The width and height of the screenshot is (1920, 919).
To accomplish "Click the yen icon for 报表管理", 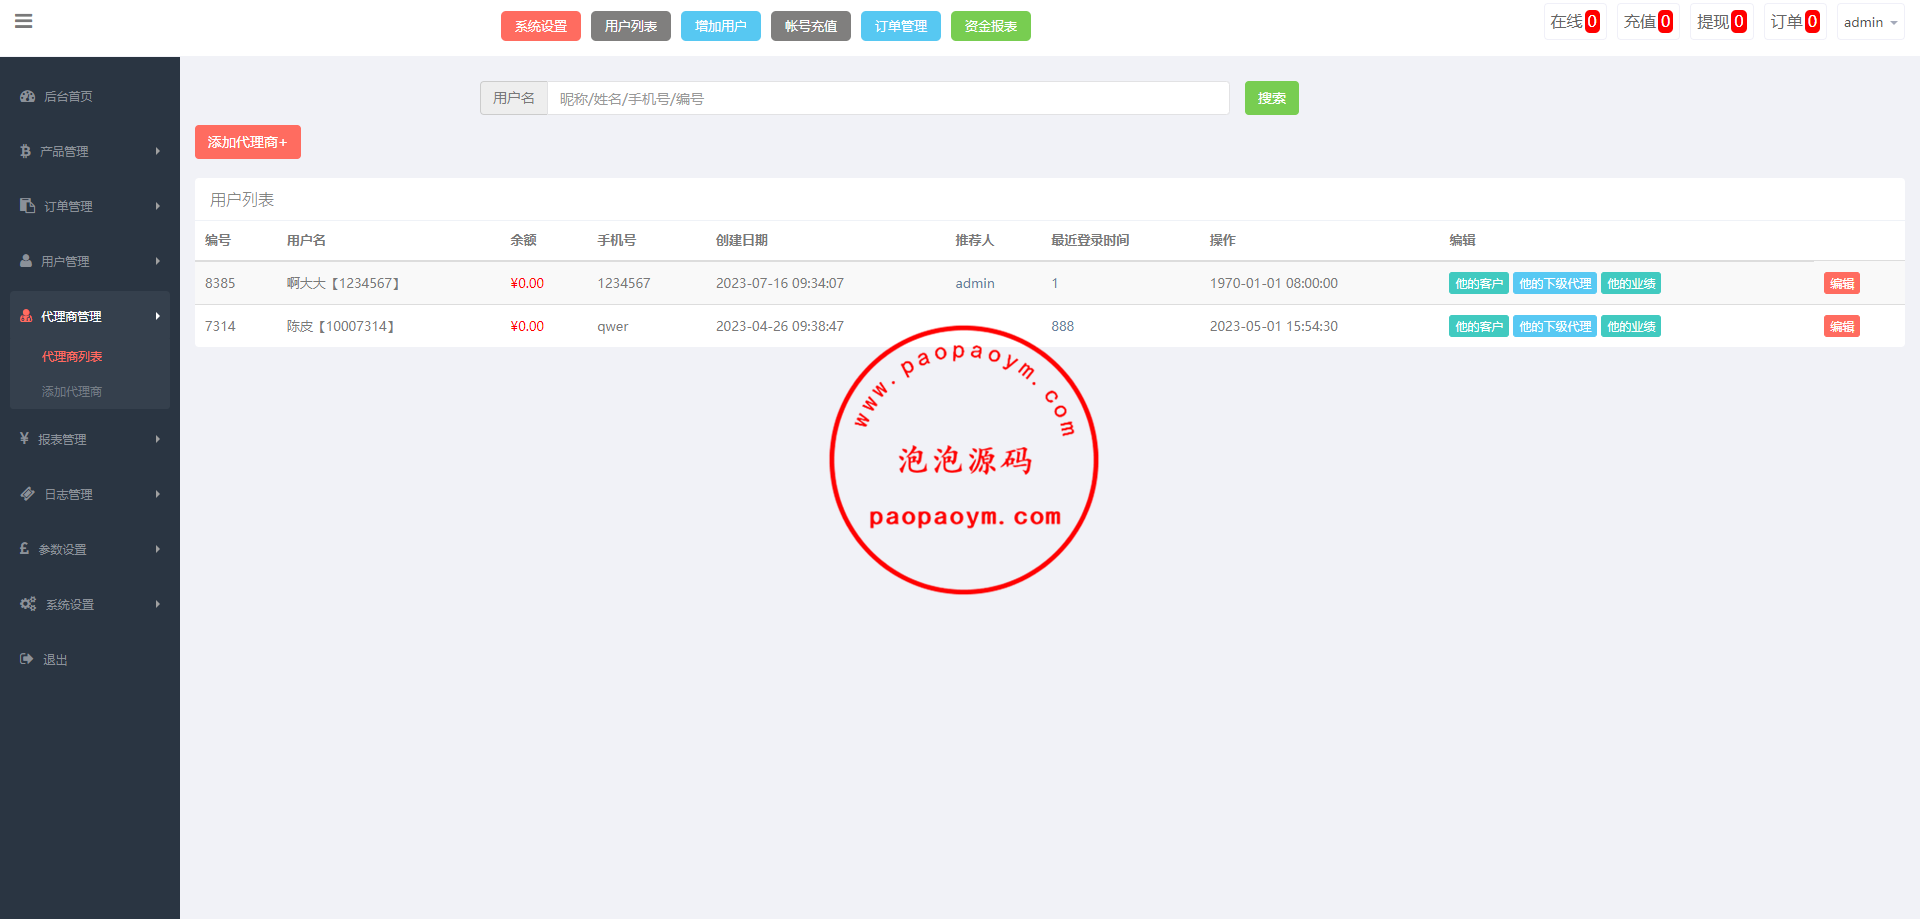I will pos(25,439).
